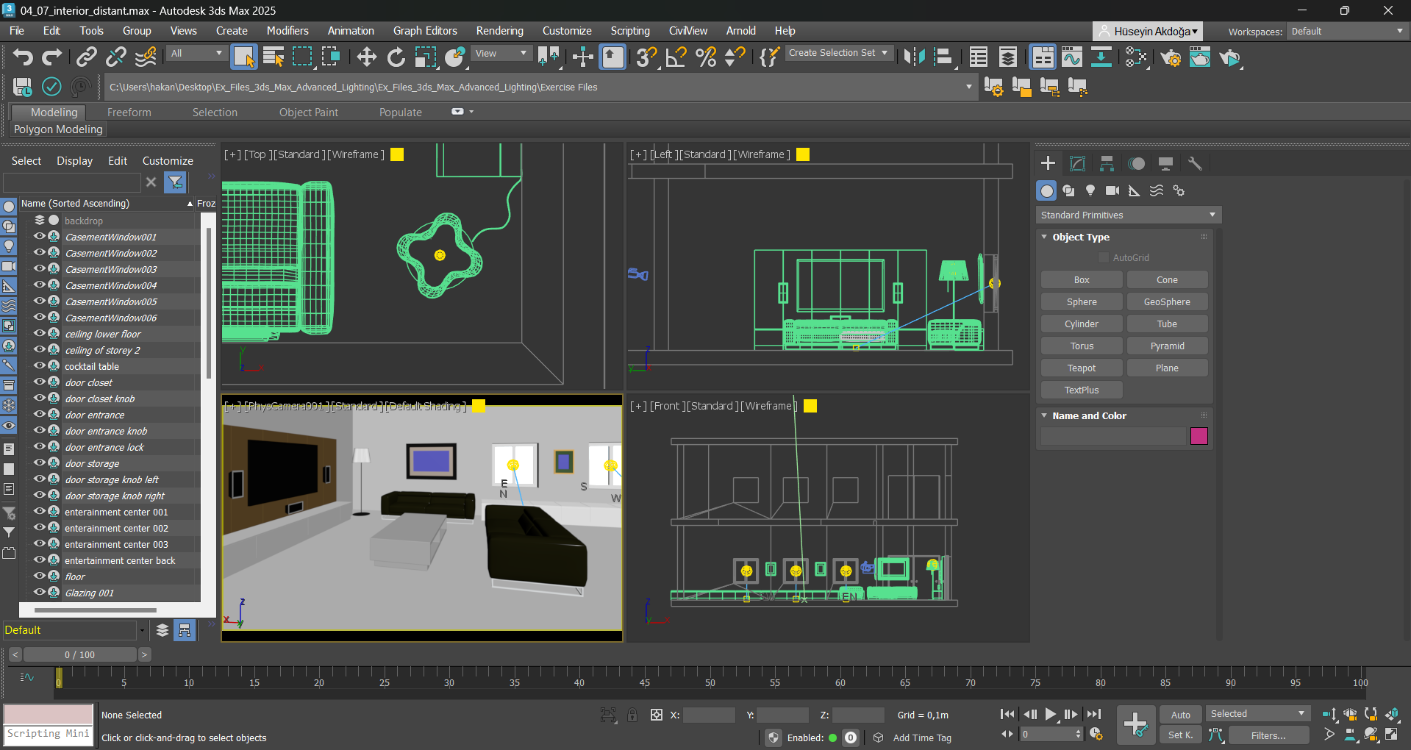Toggle the 3D Snaps icon
Image resolution: width=1411 pixels, height=750 pixels.
tap(647, 57)
